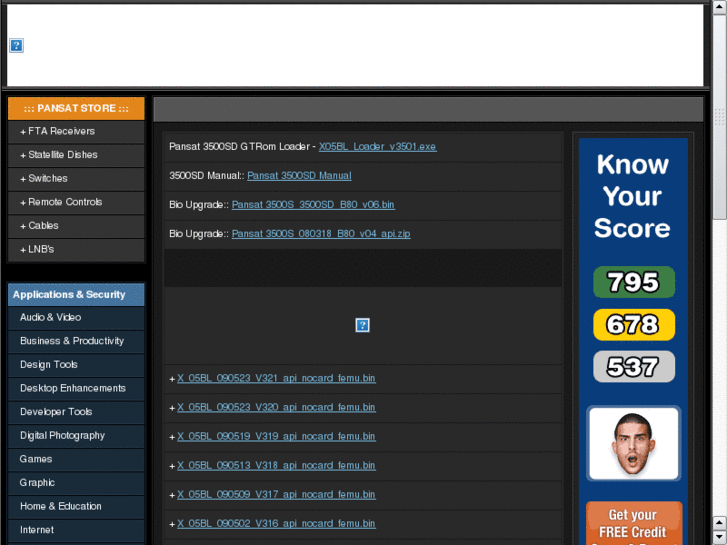Download the V319 api nocard femu.bin file
Image resolution: width=727 pixels, height=545 pixels.
click(276, 437)
